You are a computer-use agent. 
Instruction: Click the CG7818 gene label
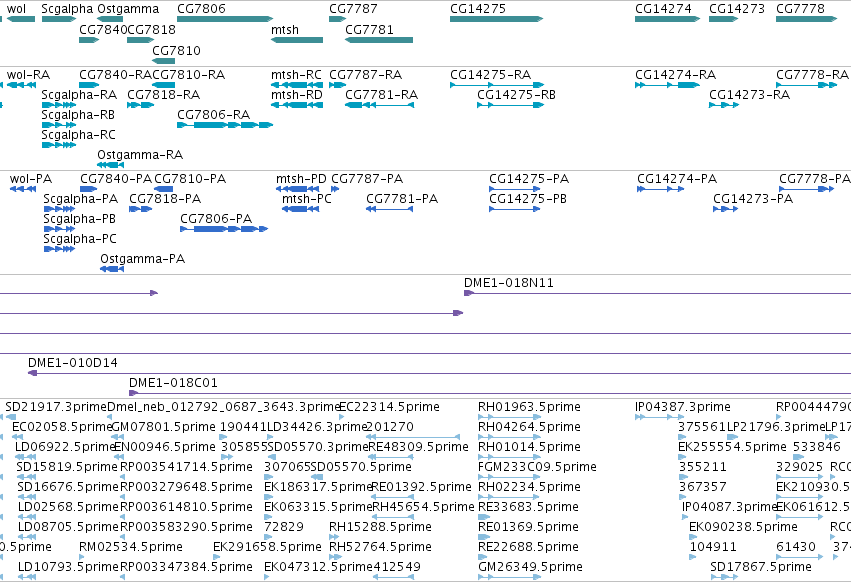151,30
